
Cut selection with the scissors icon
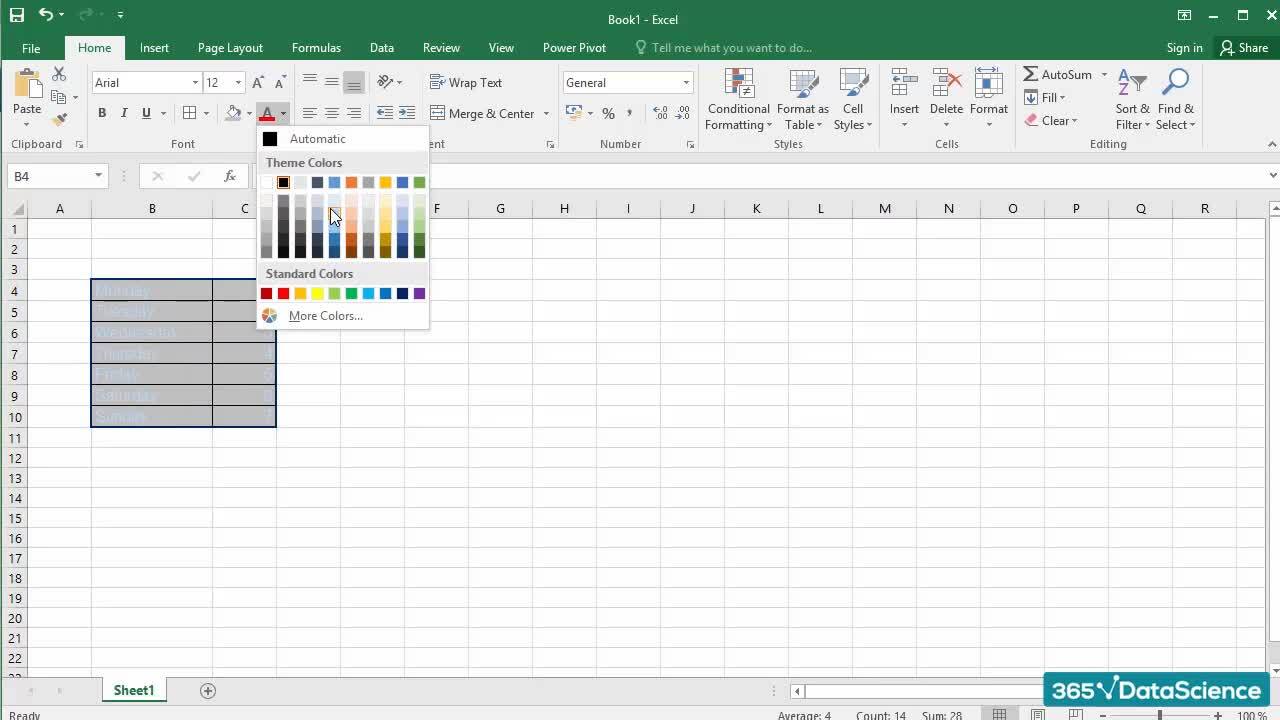click(x=59, y=75)
